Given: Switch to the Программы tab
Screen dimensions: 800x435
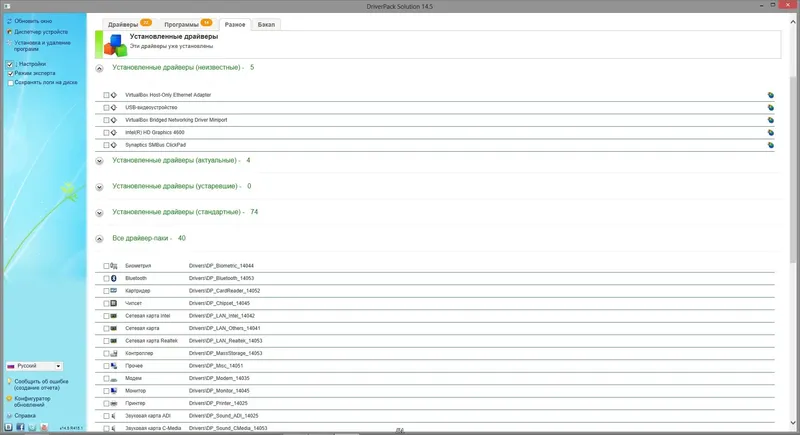Looking at the screenshot, I should point(187,24).
